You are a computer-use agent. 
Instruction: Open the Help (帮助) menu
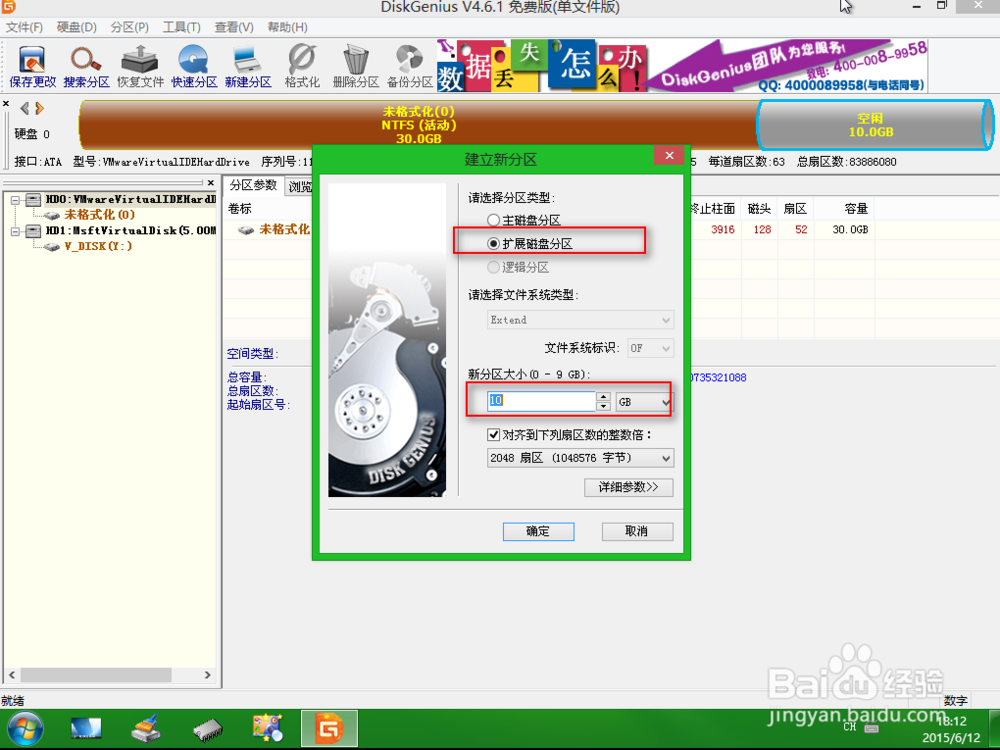[288, 27]
